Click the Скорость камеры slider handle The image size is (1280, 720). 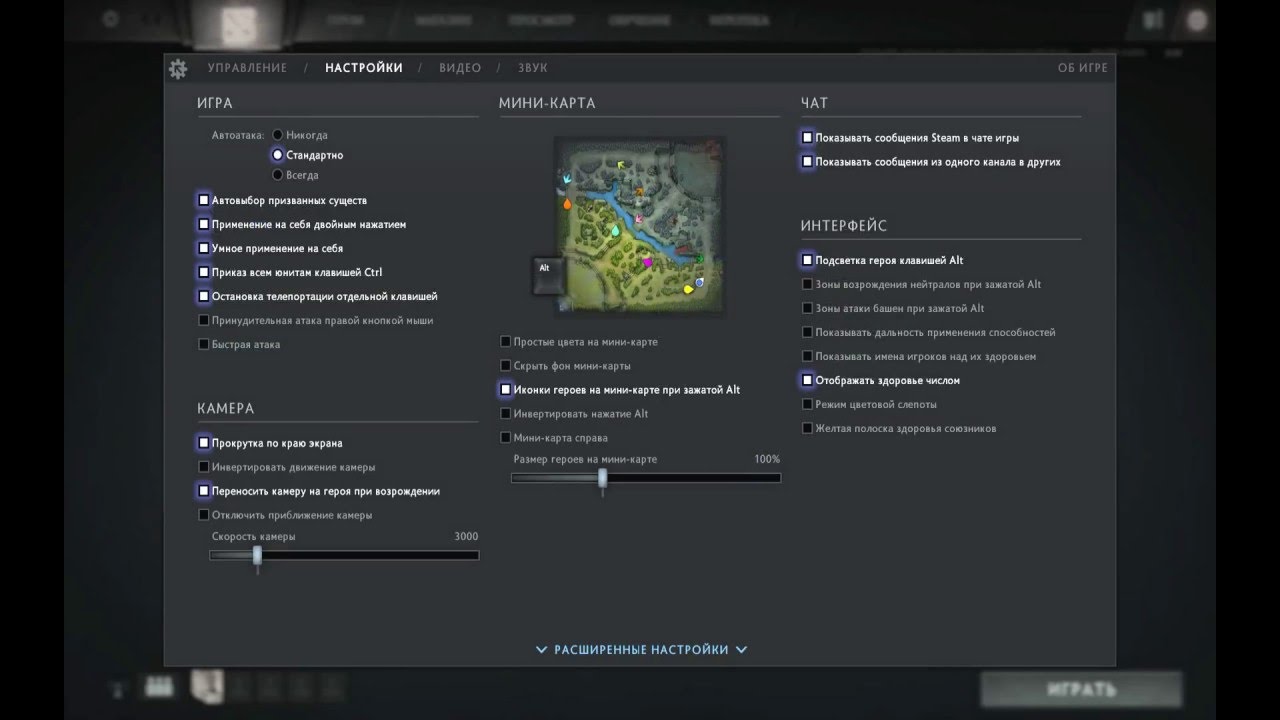tap(257, 555)
